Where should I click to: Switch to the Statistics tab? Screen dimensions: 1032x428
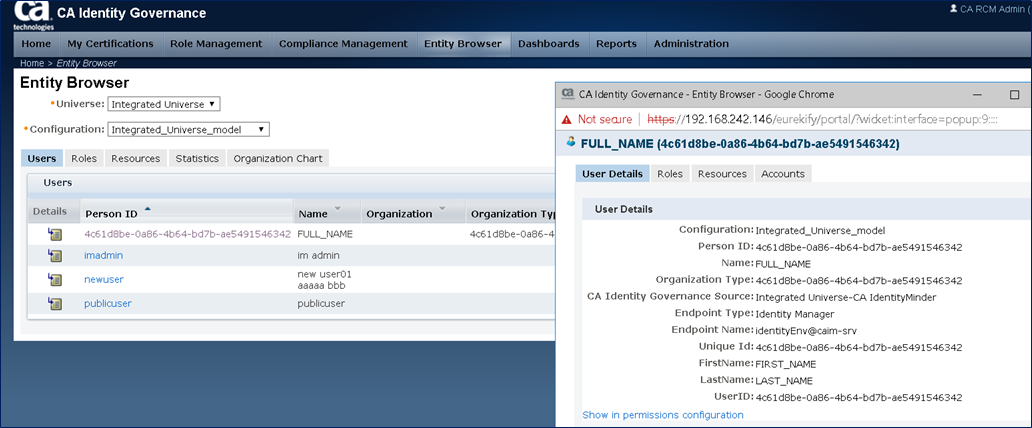[x=197, y=159]
